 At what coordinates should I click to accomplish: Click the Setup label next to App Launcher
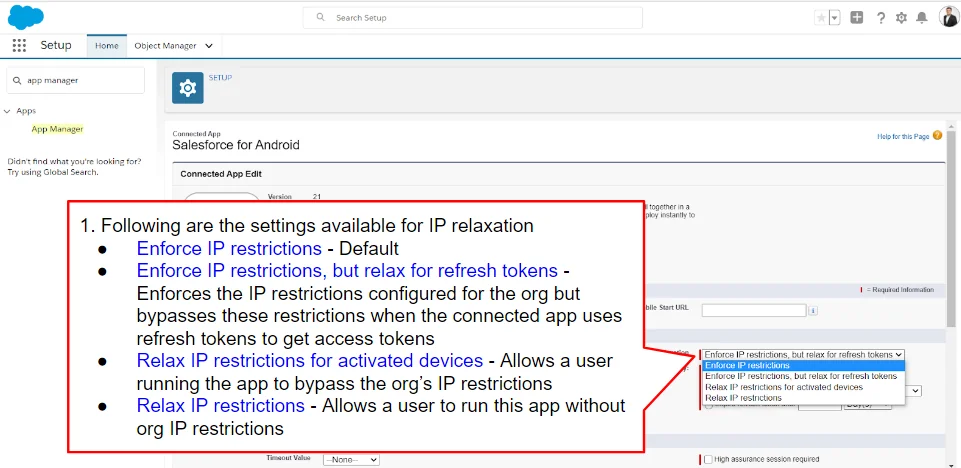pos(56,45)
